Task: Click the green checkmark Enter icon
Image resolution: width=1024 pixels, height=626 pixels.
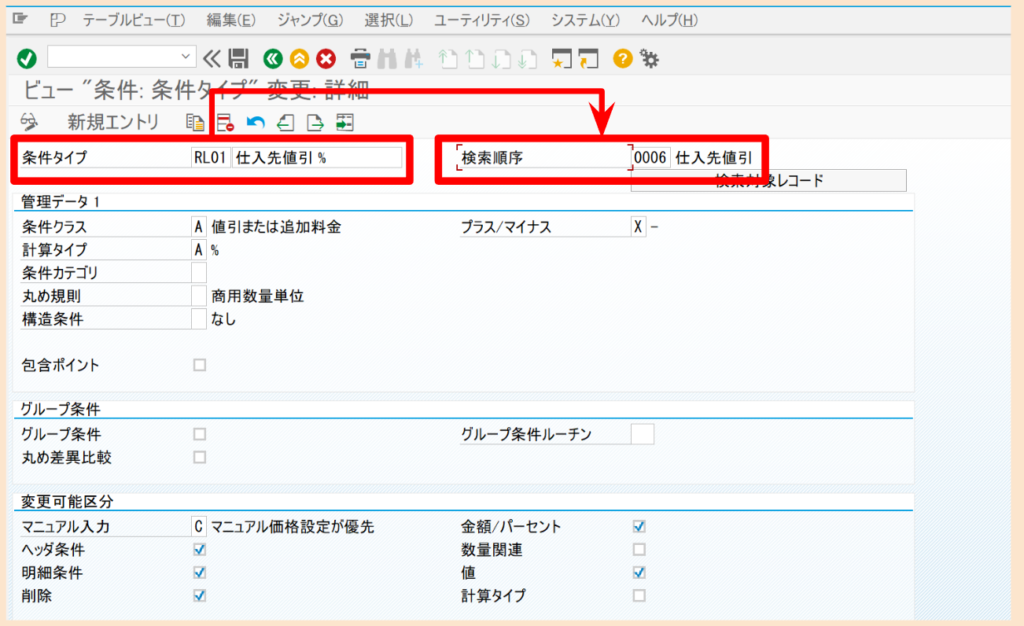Action: [x=27, y=59]
